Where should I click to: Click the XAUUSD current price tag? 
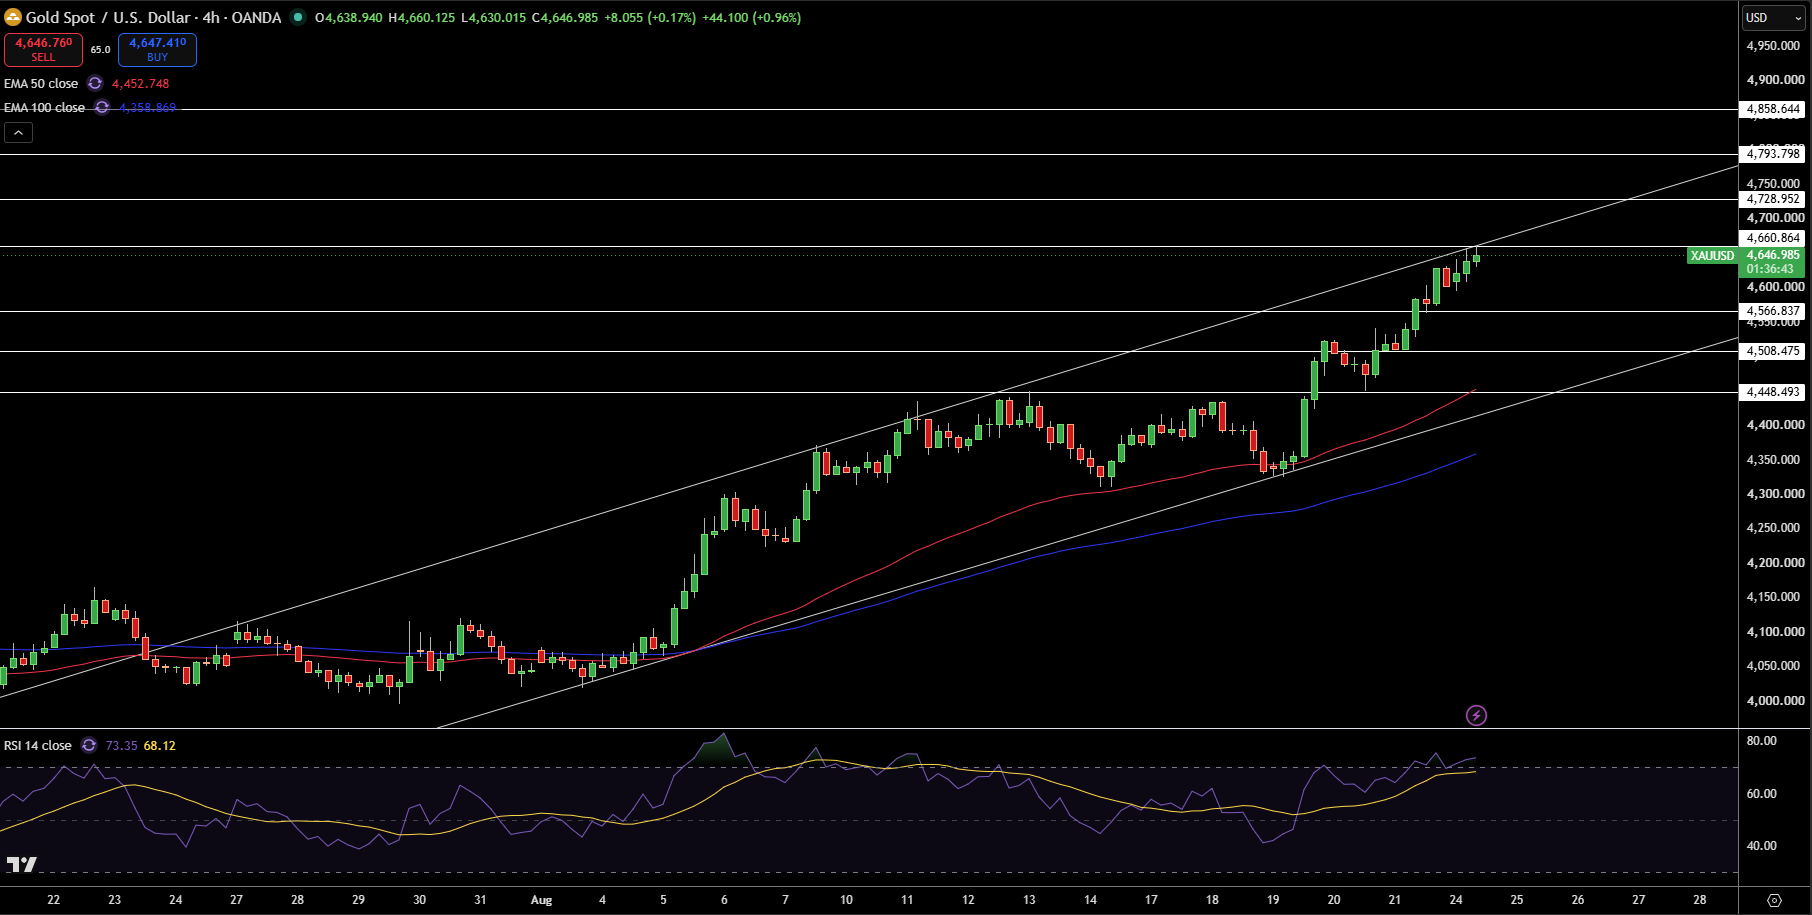(x=1712, y=255)
